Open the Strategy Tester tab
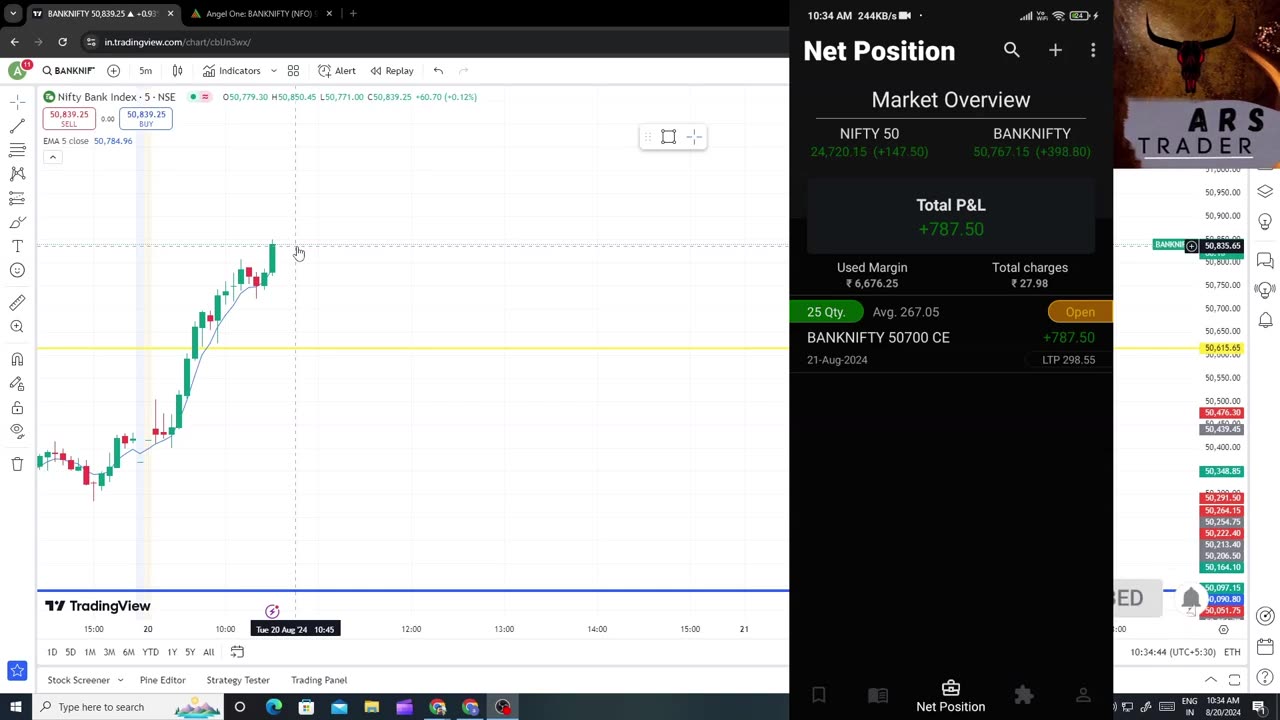1280x720 pixels. click(x=238, y=680)
